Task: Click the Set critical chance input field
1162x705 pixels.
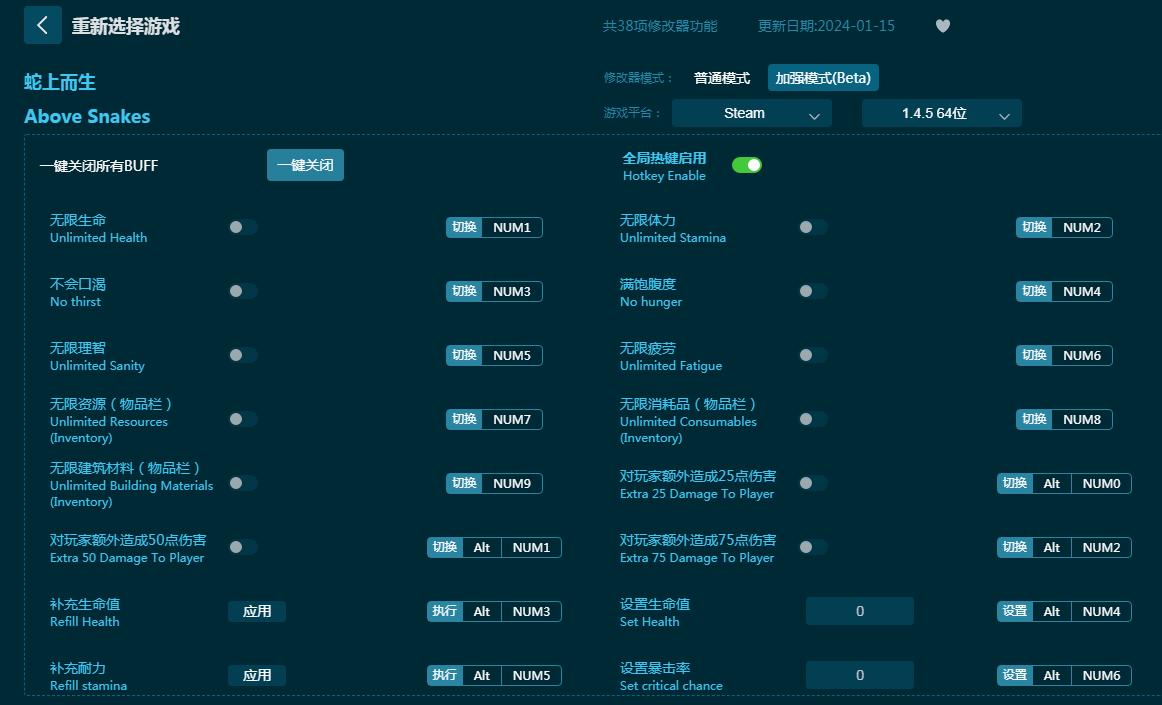Action: click(859, 675)
